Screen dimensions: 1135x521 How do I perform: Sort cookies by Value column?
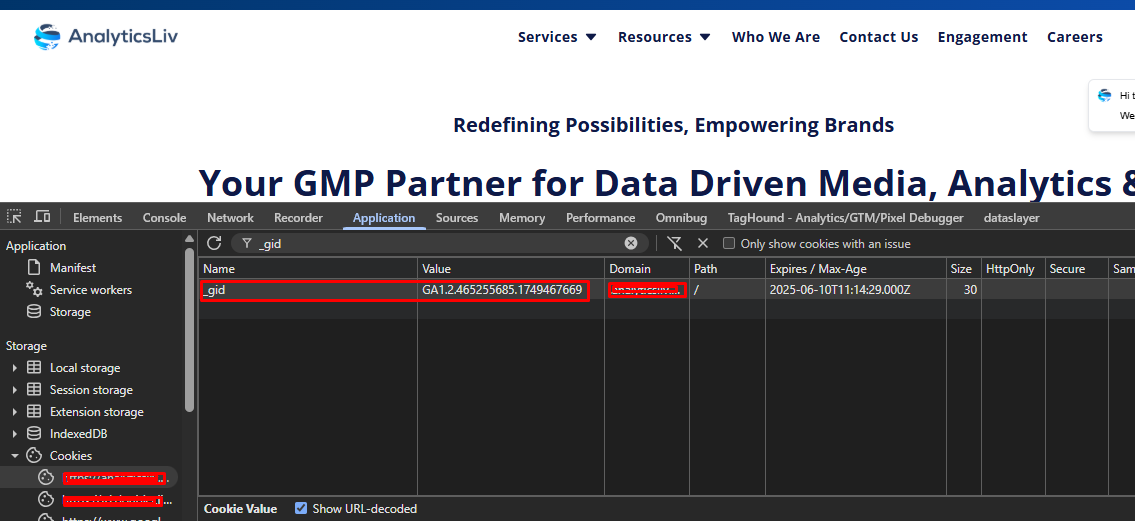[511, 268]
